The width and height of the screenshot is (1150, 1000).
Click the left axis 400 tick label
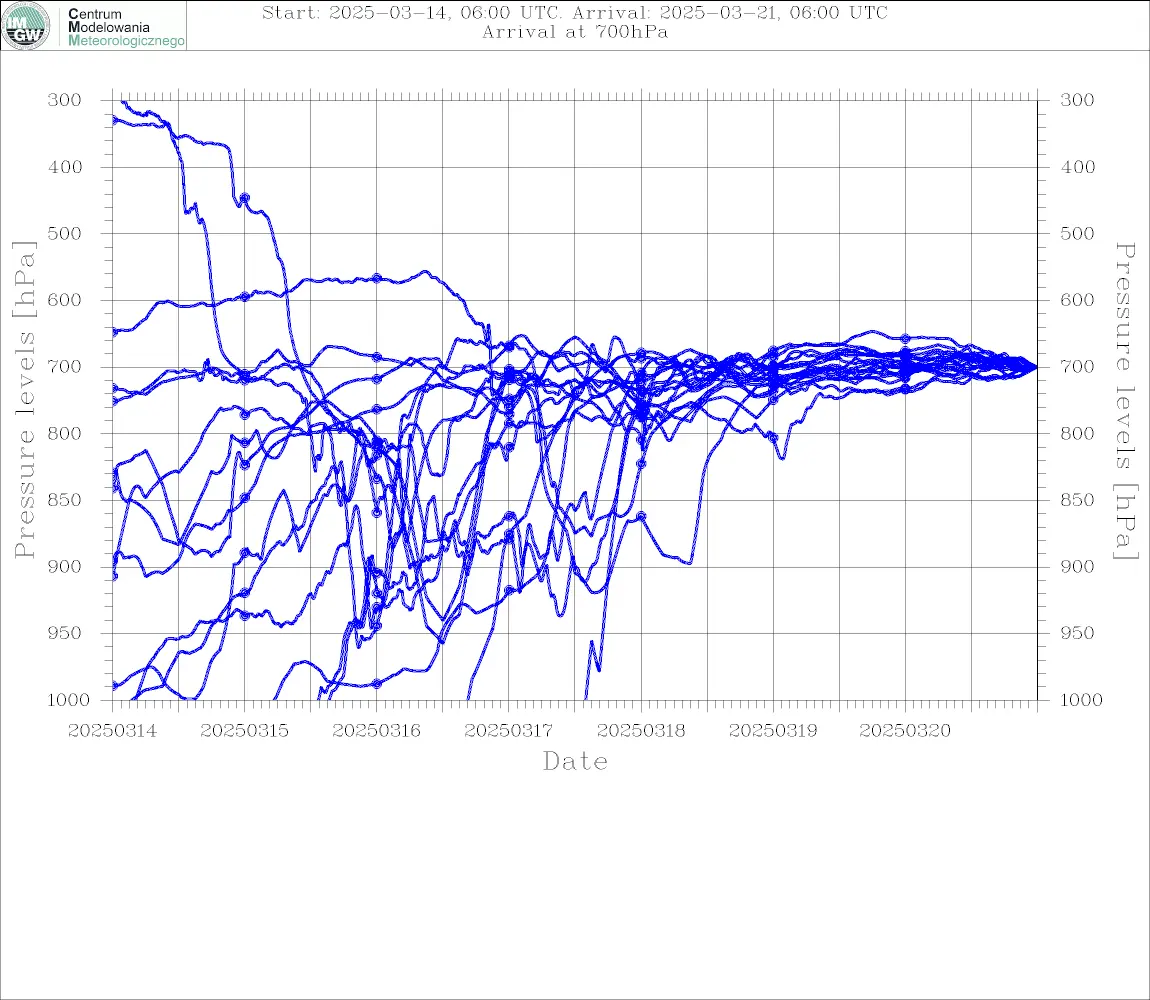click(x=65, y=167)
